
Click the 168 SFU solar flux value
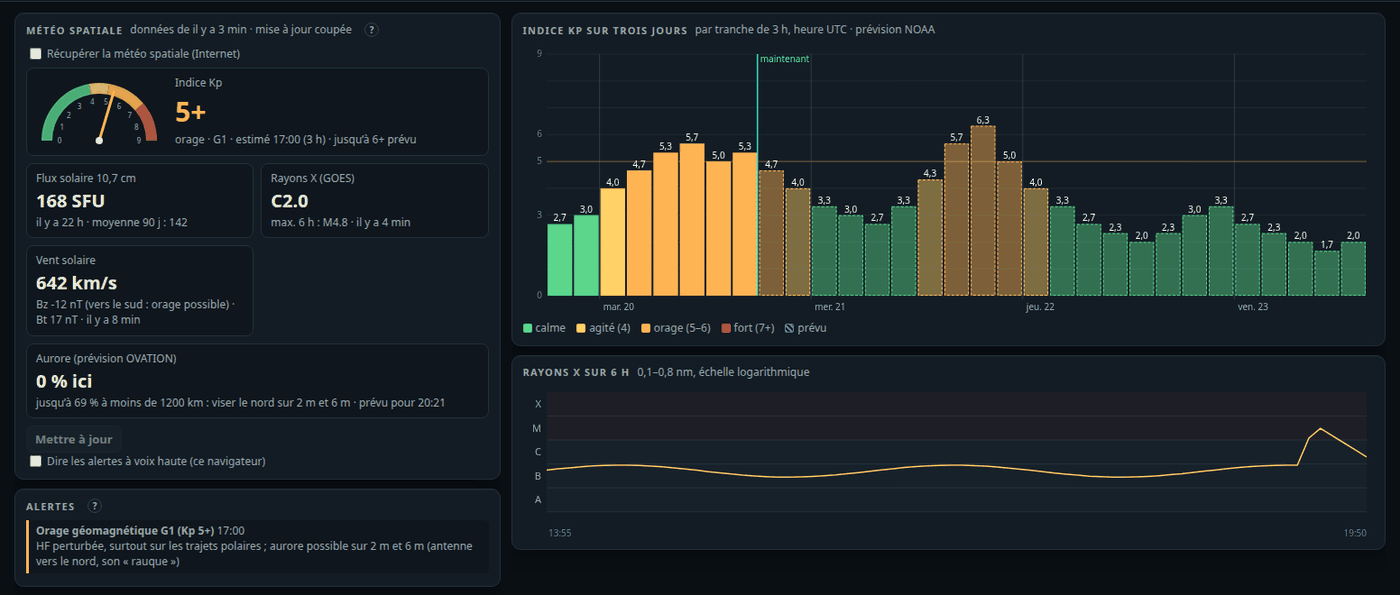pyautogui.click(x=72, y=201)
